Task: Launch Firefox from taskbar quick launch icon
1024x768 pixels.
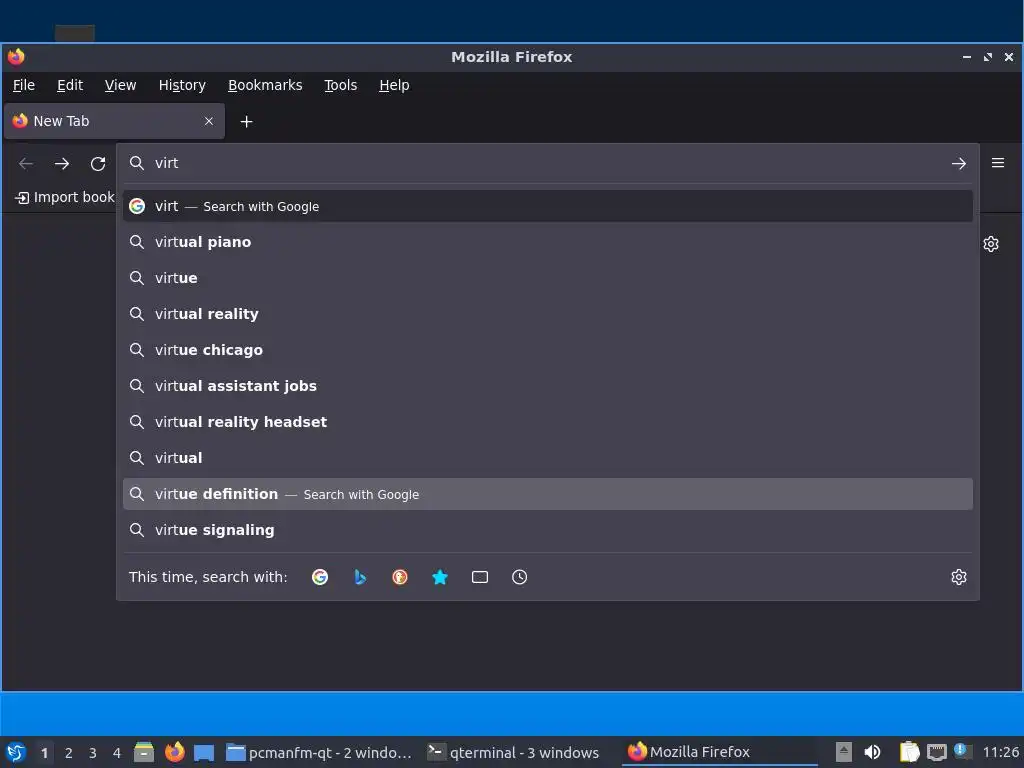Action: point(174,752)
